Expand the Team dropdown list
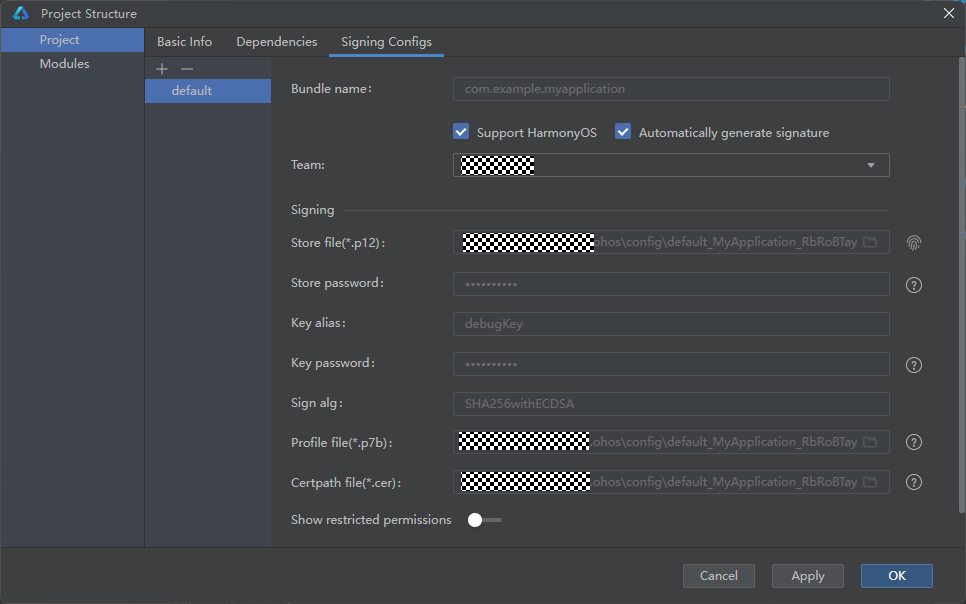 point(870,165)
